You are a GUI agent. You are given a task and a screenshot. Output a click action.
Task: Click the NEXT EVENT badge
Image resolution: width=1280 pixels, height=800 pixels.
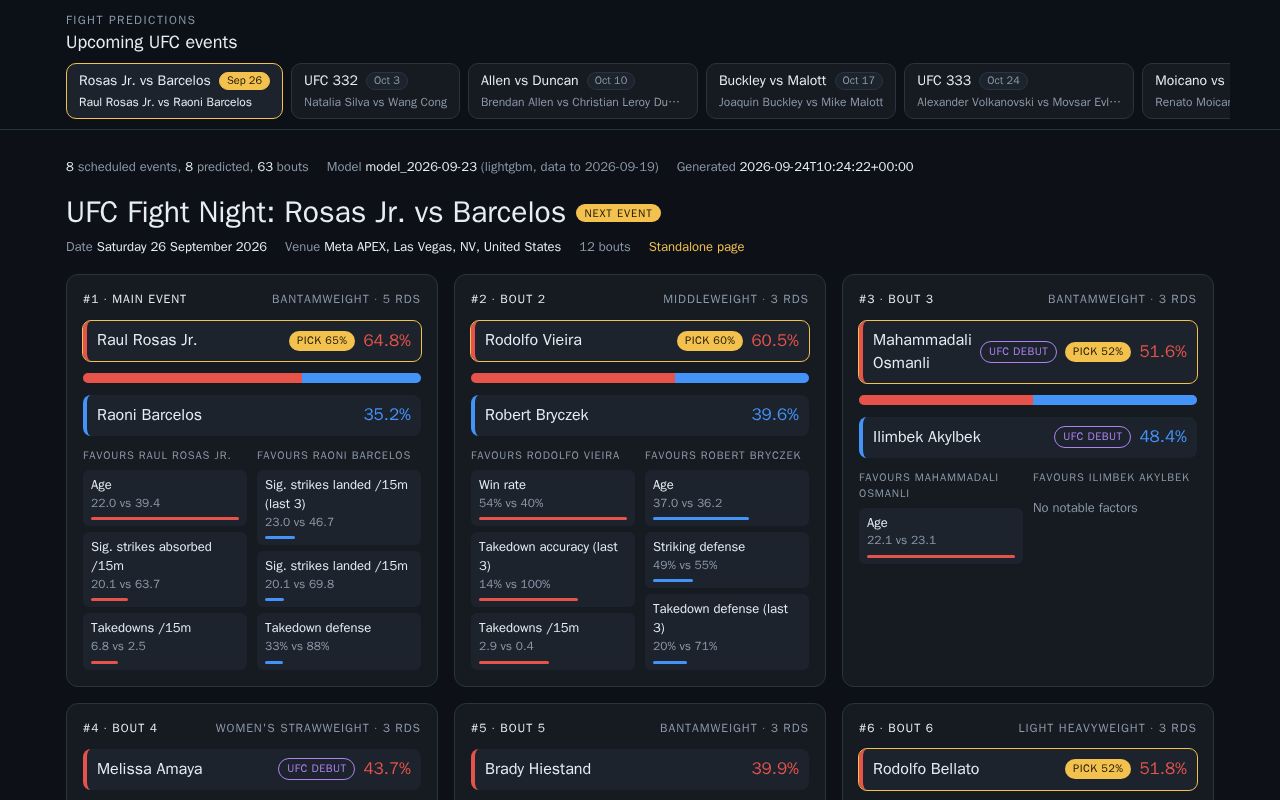pos(618,213)
